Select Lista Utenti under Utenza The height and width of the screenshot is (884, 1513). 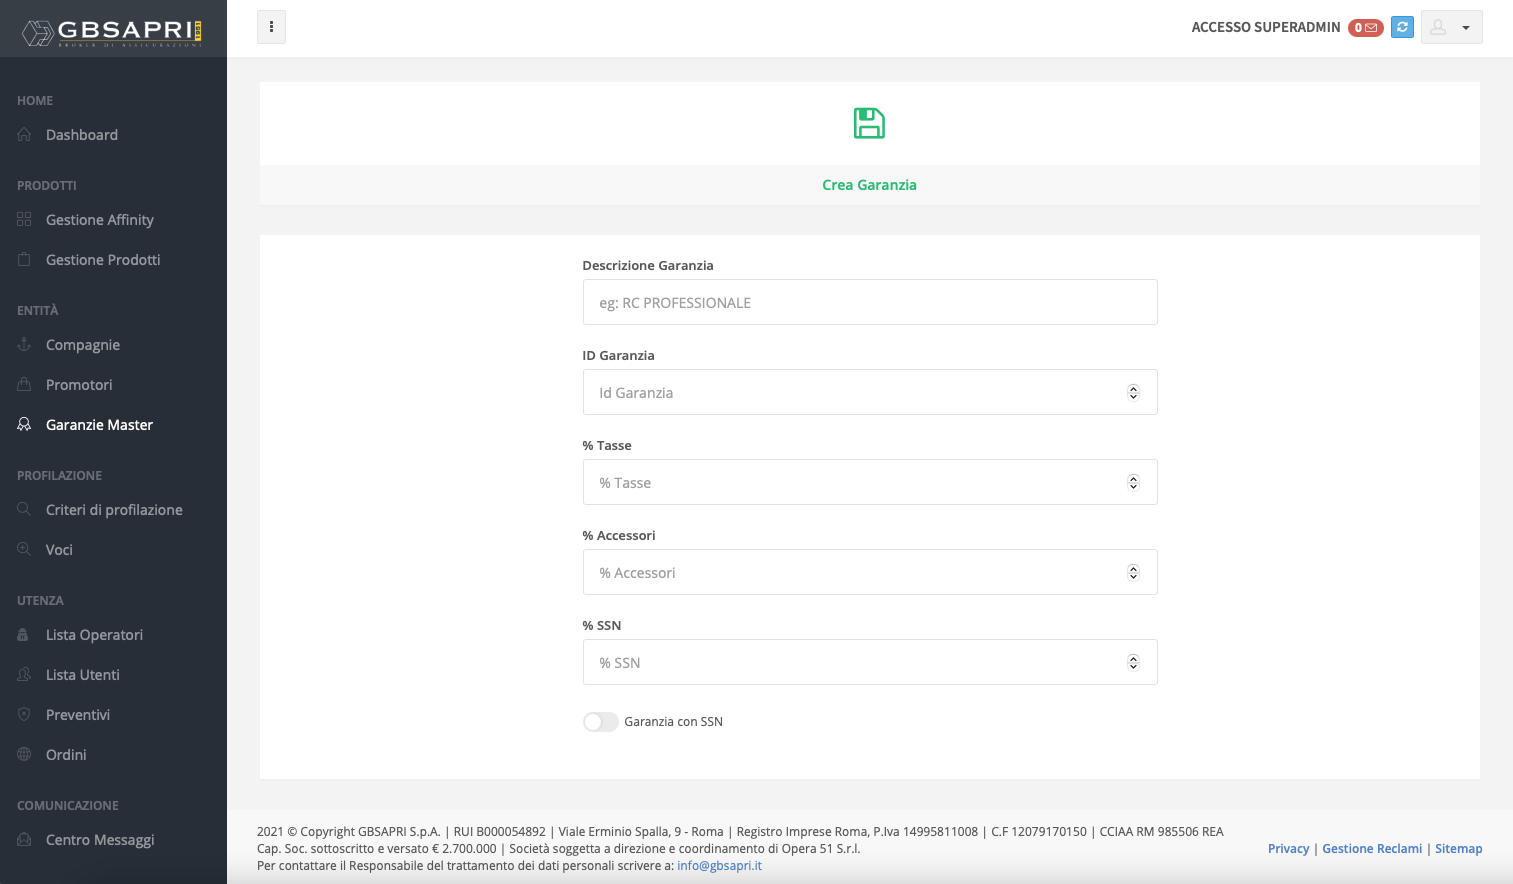[x=80, y=674]
